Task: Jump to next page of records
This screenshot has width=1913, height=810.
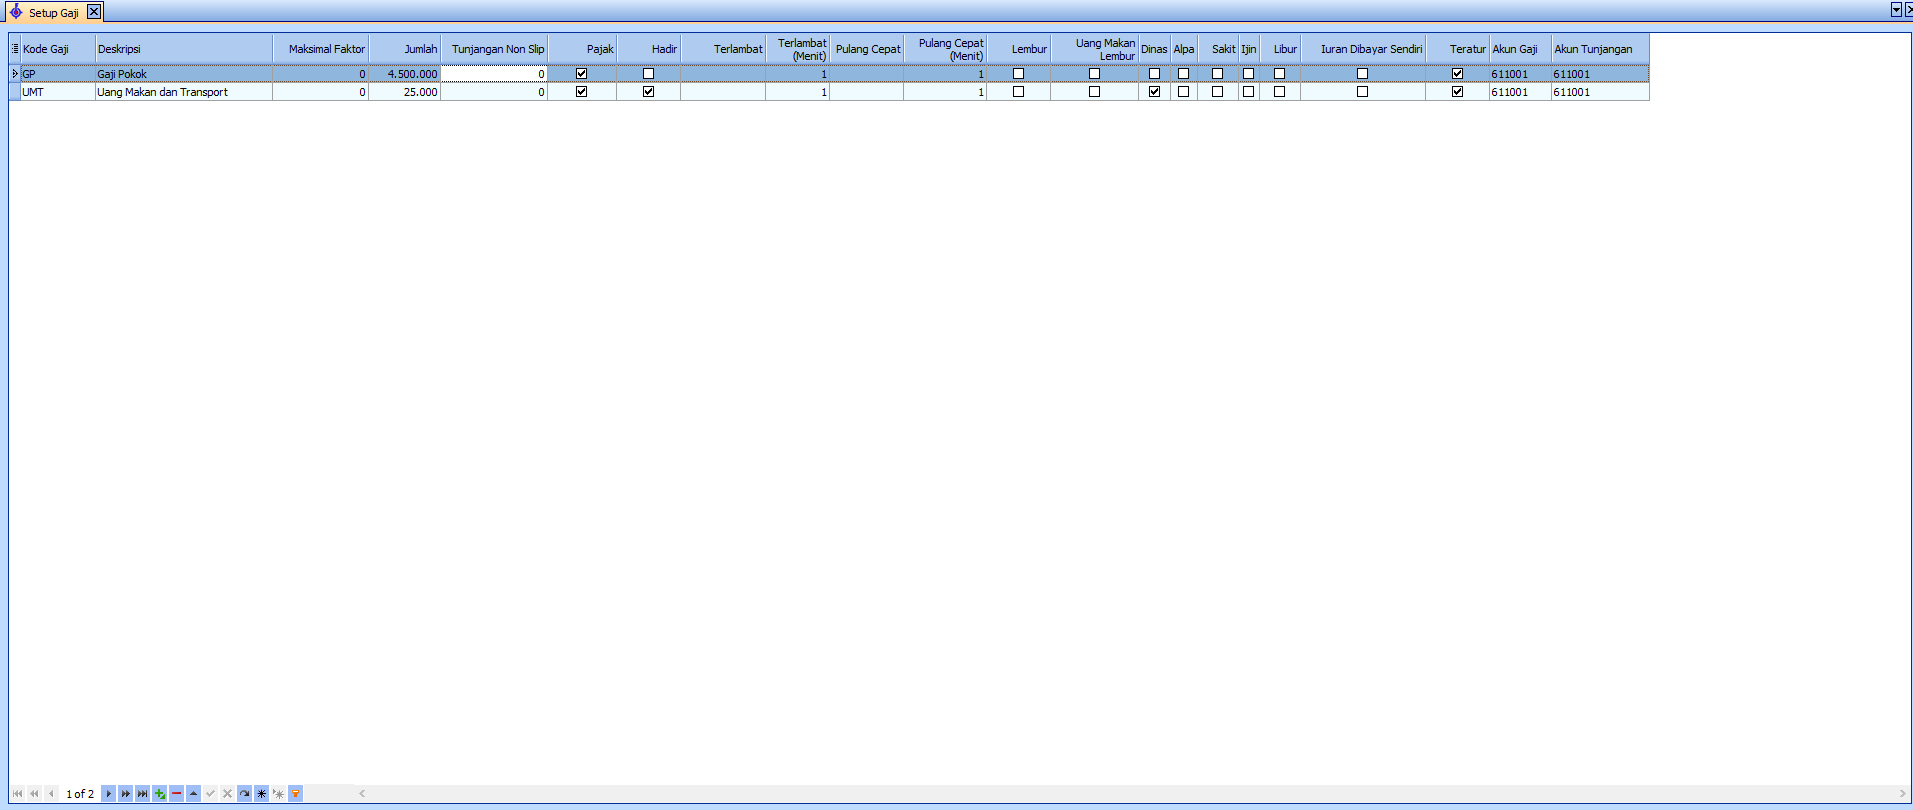Action: tap(126, 793)
